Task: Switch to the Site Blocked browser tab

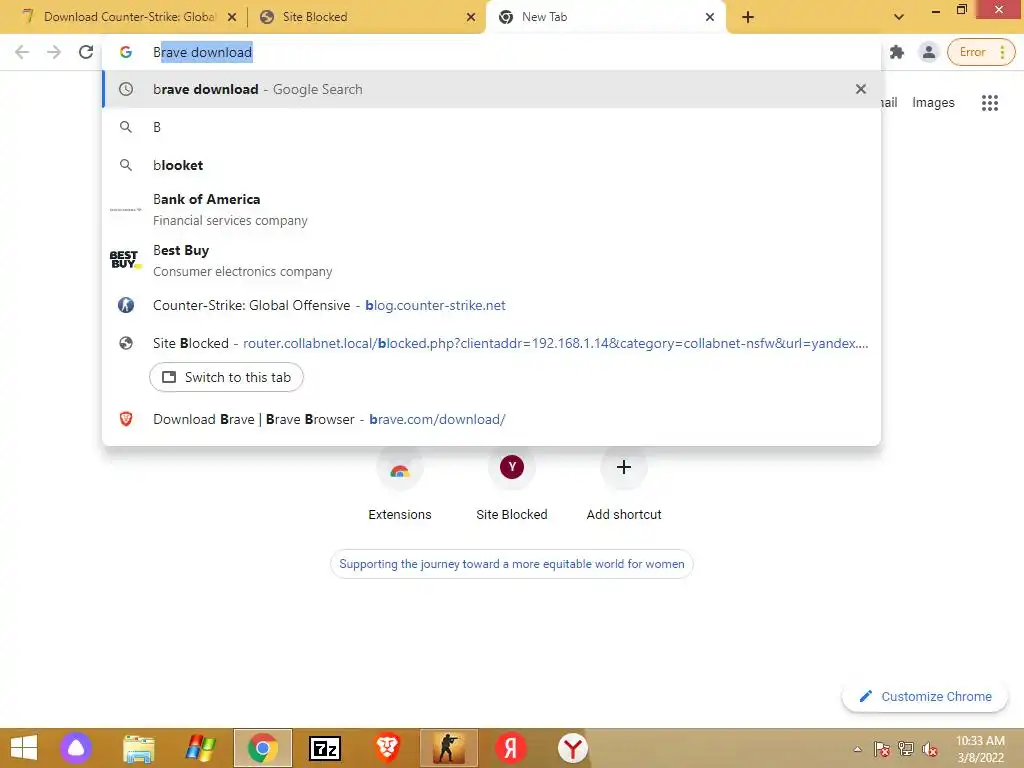Action: click(x=366, y=17)
